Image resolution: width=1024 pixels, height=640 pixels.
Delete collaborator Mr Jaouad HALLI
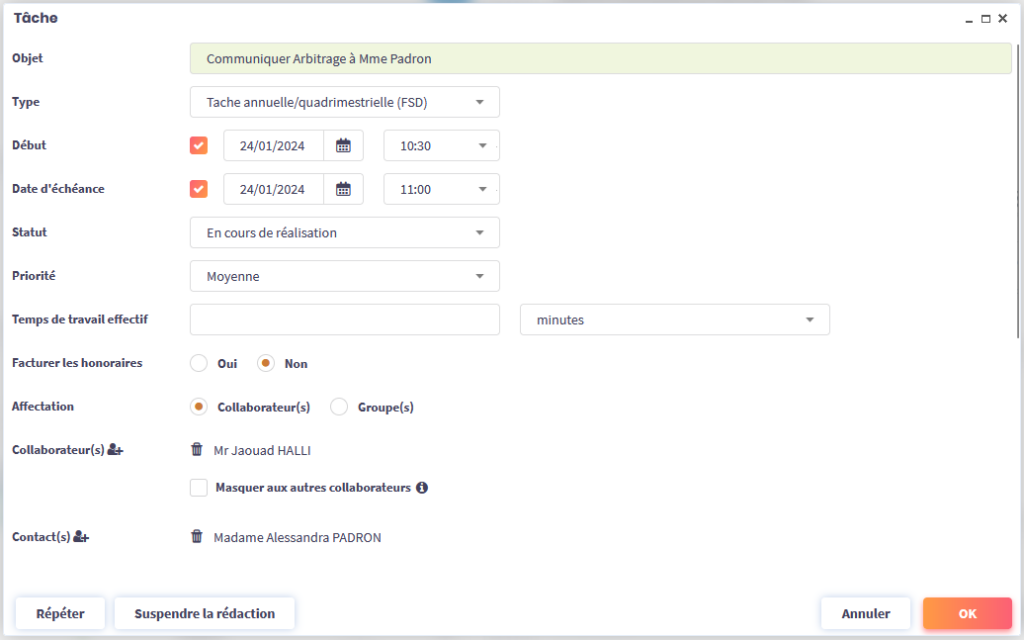click(197, 450)
